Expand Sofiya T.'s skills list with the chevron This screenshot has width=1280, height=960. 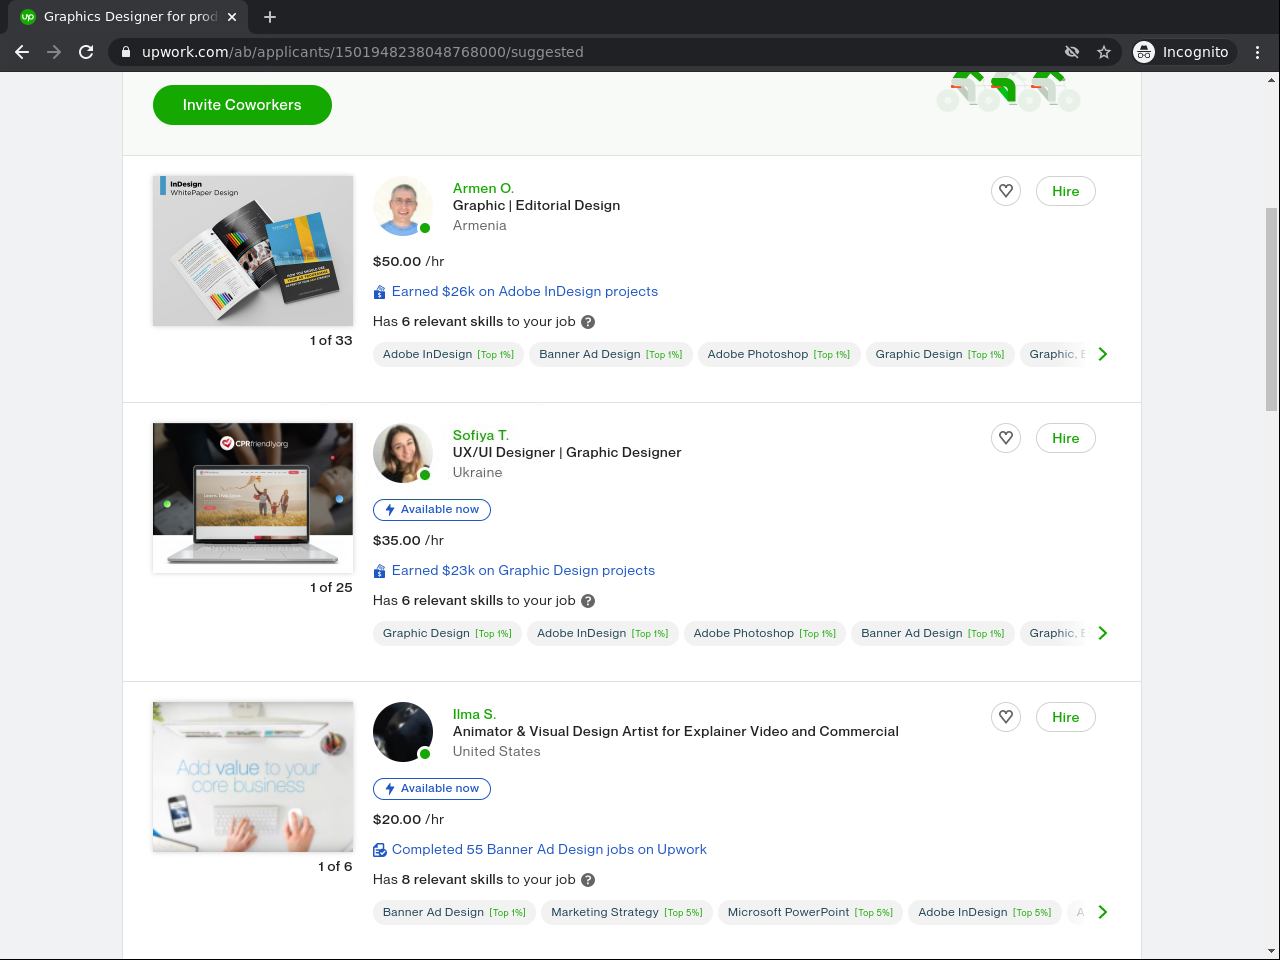point(1102,633)
